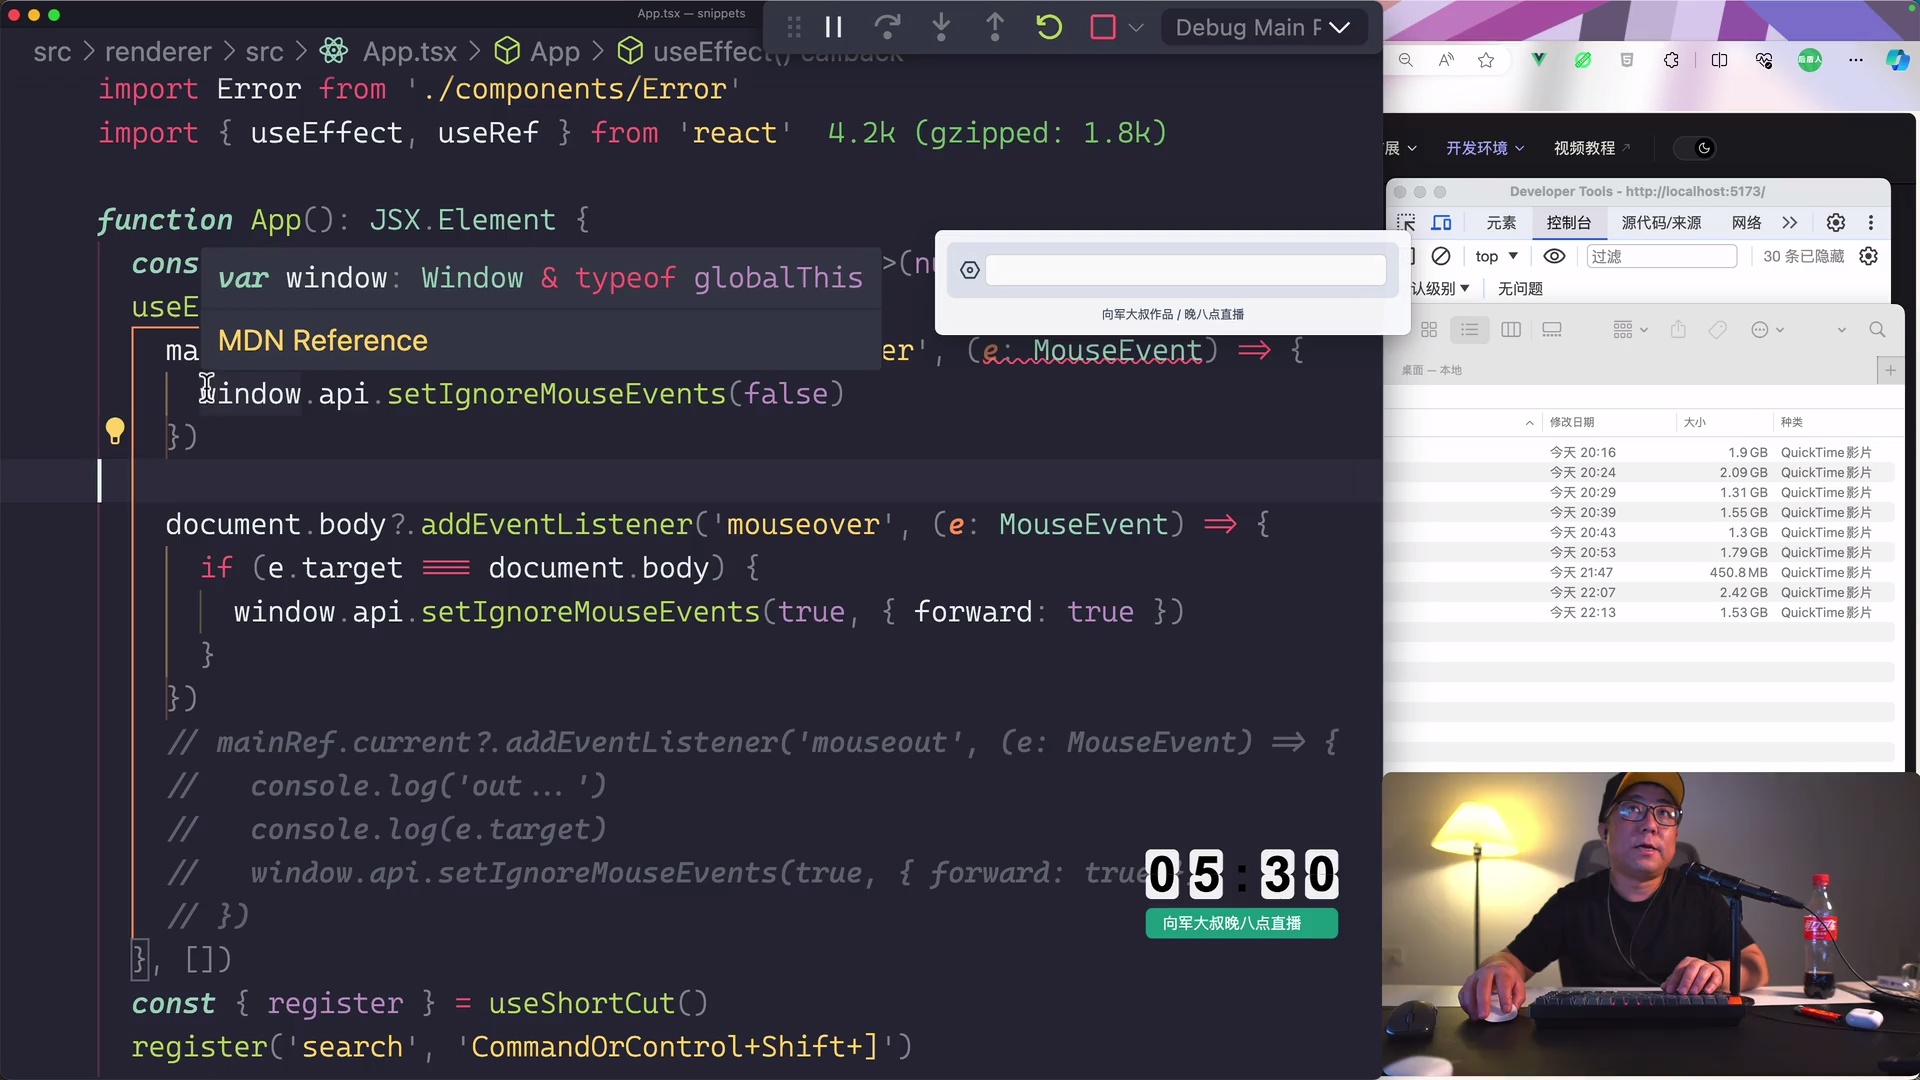Screen dimensions: 1920x1080
Task: Switch to the 网络 tab in DevTools
Action: [1745, 222]
